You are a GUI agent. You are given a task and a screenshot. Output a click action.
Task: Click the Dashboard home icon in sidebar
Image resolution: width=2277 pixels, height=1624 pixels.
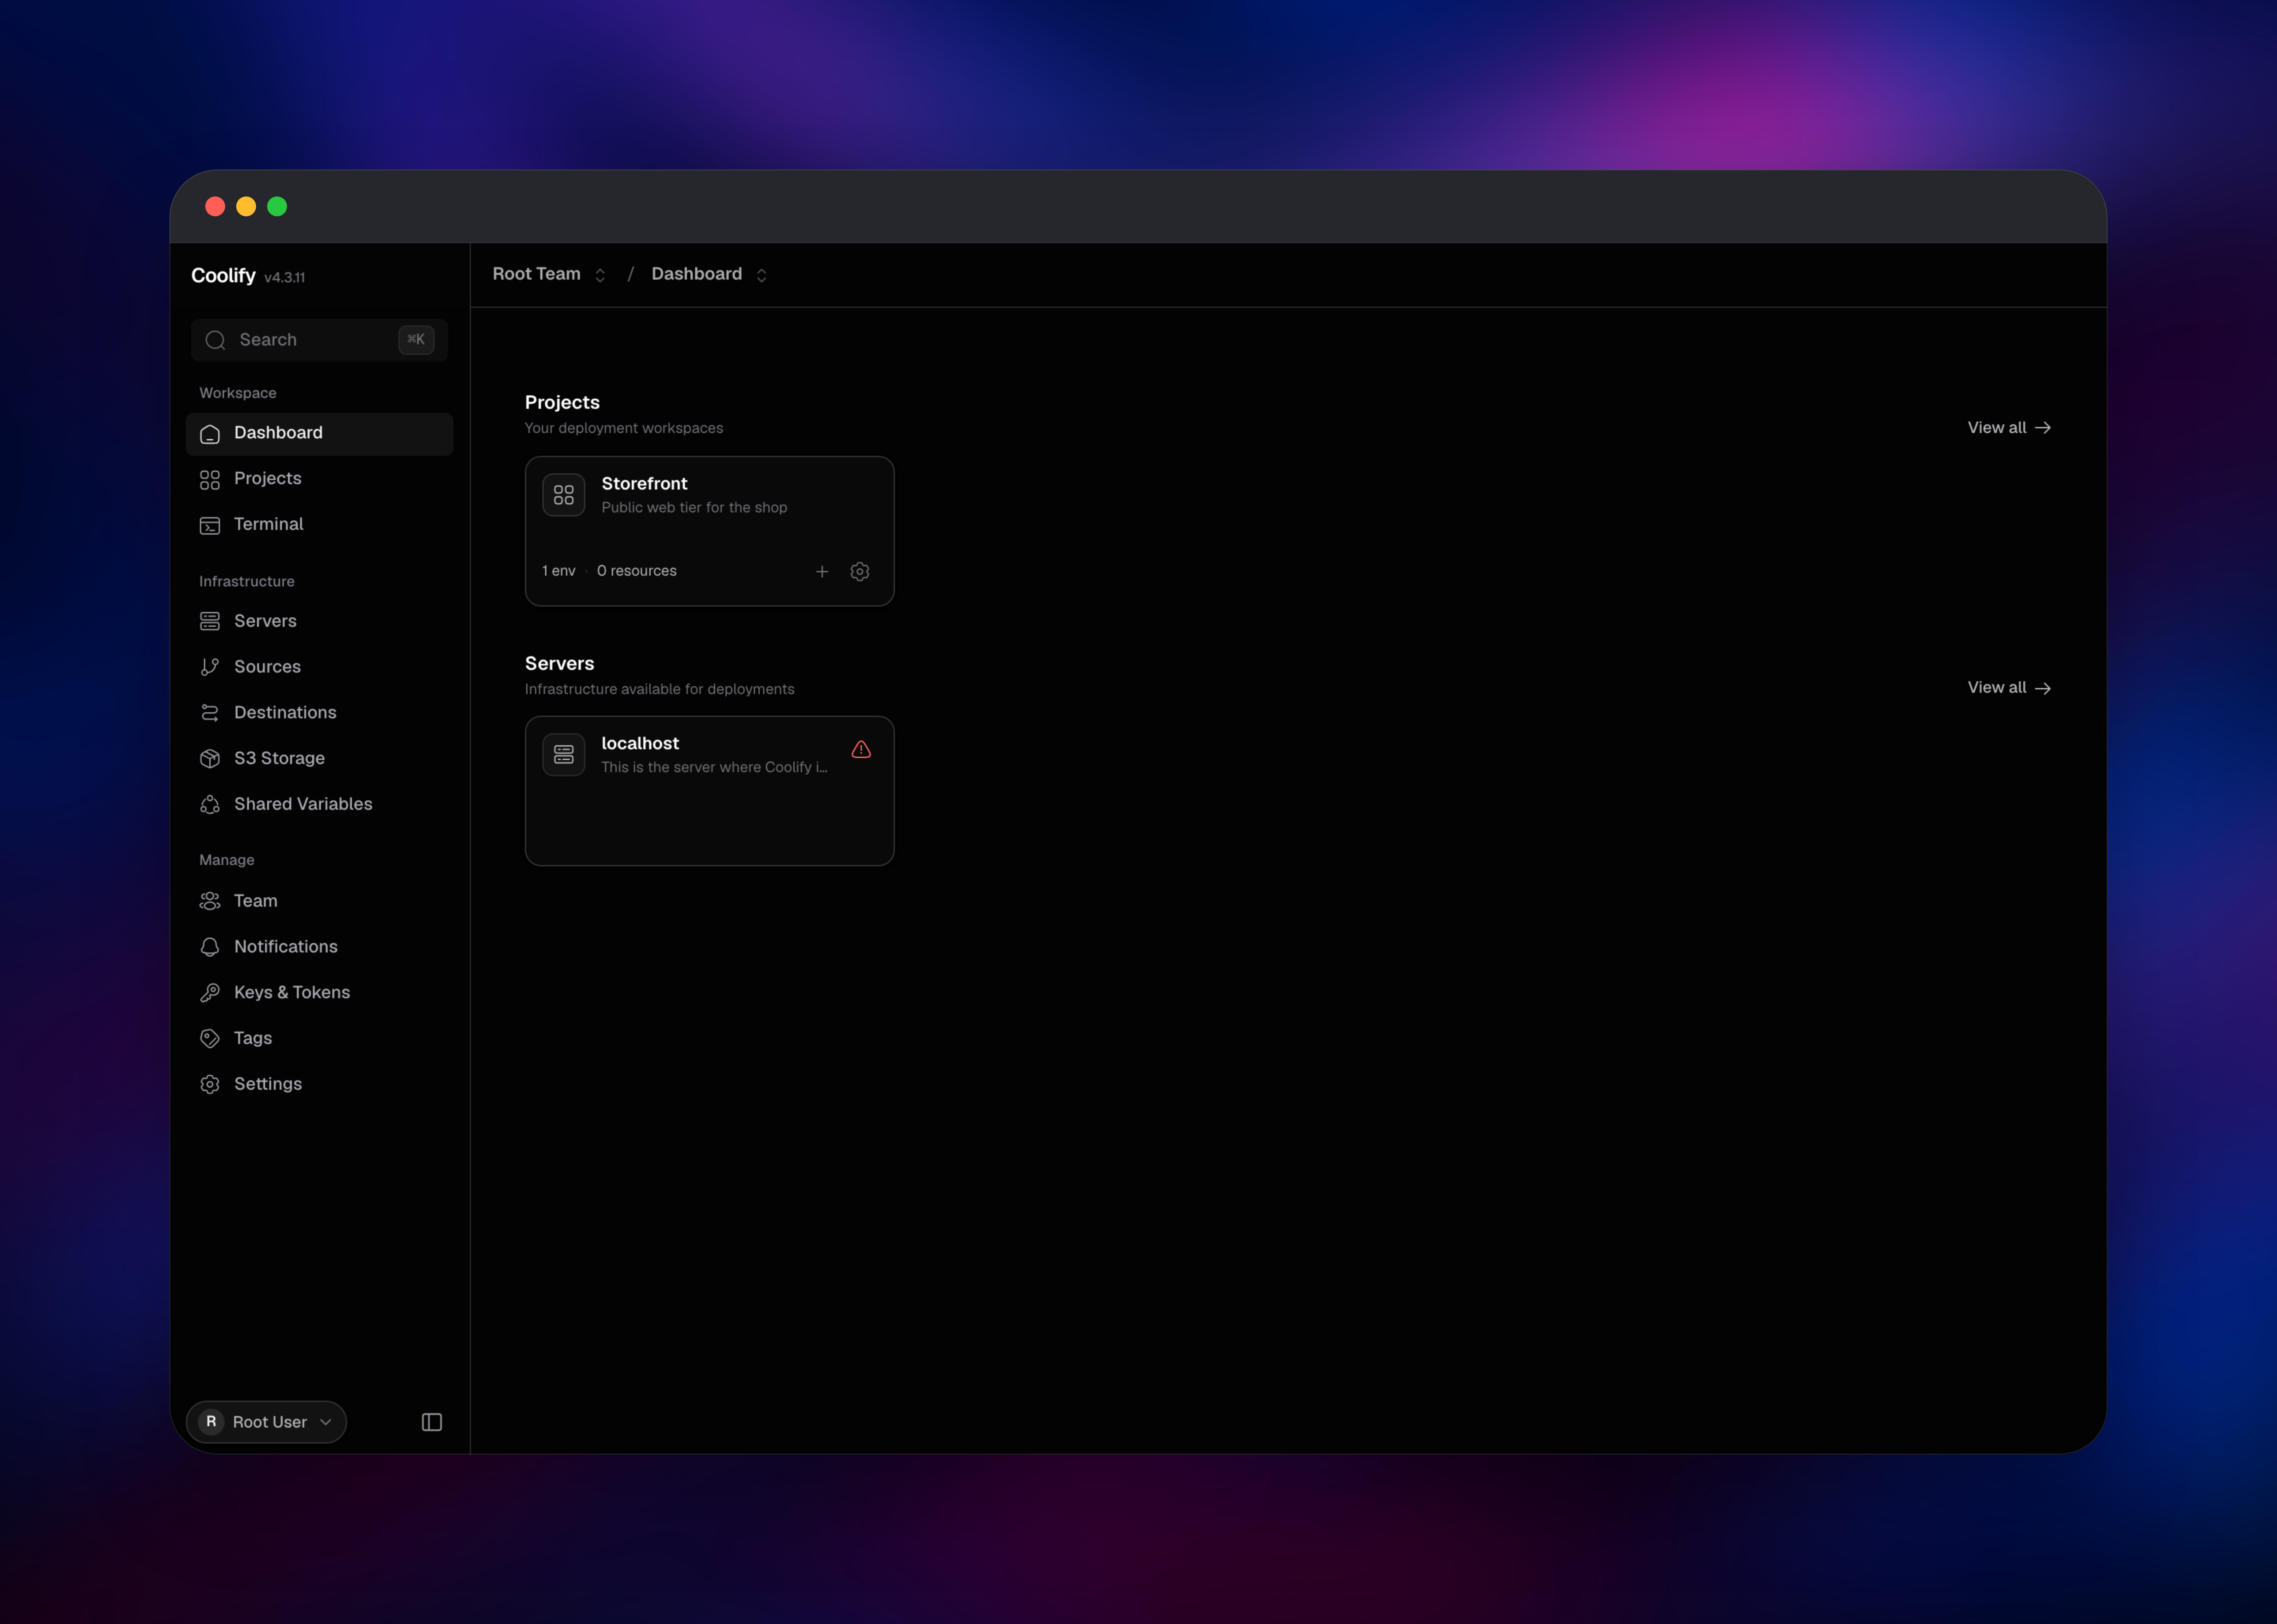(210, 434)
